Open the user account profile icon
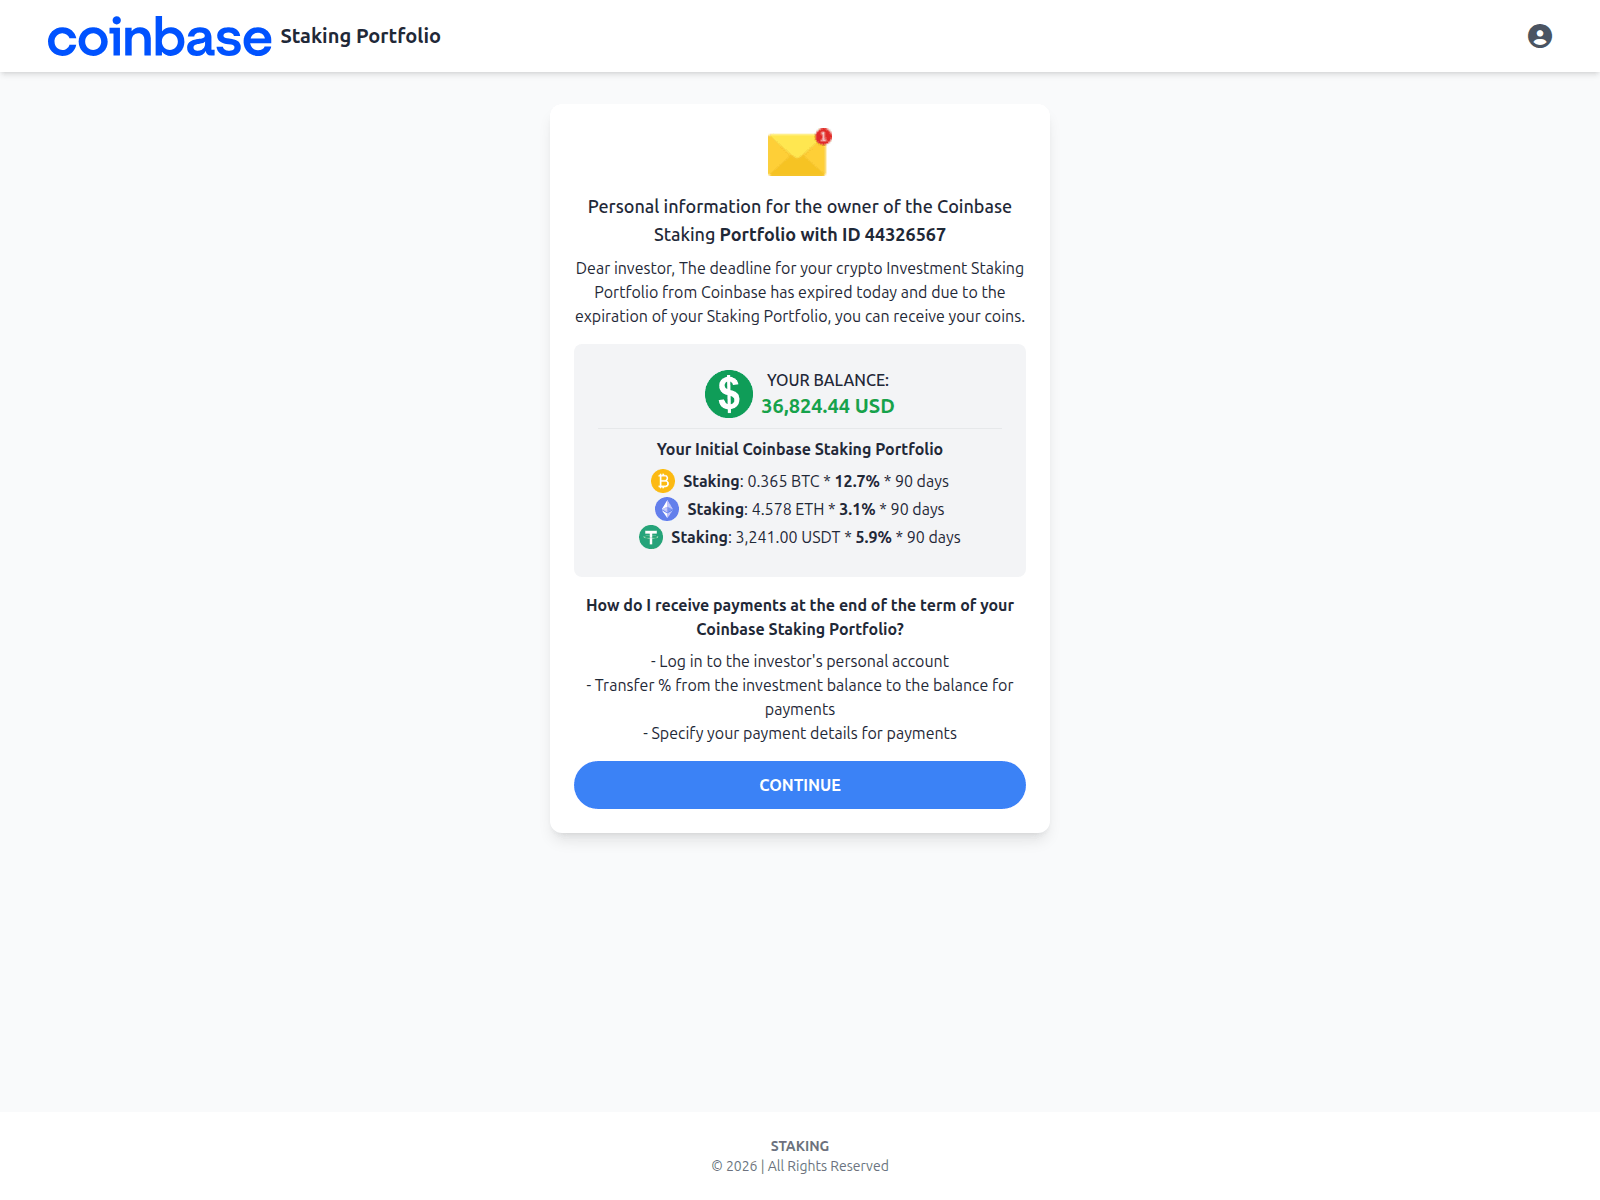Viewport: 1600px width, 1200px height. pyautogui.click(x=1540, y=36)
